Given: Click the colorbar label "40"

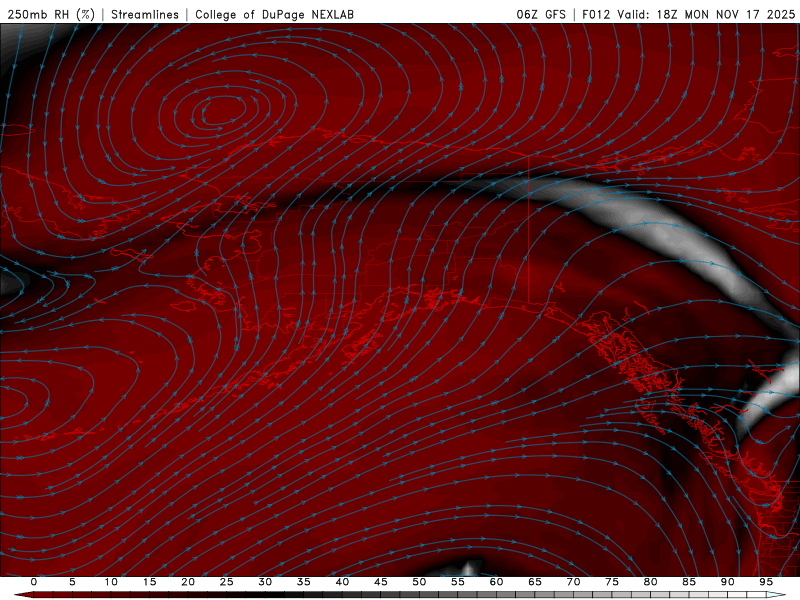Looking at the screenshot, I should pyautogui.click(x=342, y=582).
